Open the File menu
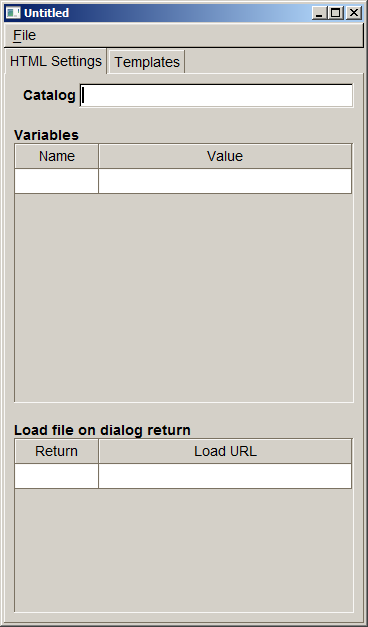Image resolution: width=368 pixels, height=627 pixels. point(24,36)
